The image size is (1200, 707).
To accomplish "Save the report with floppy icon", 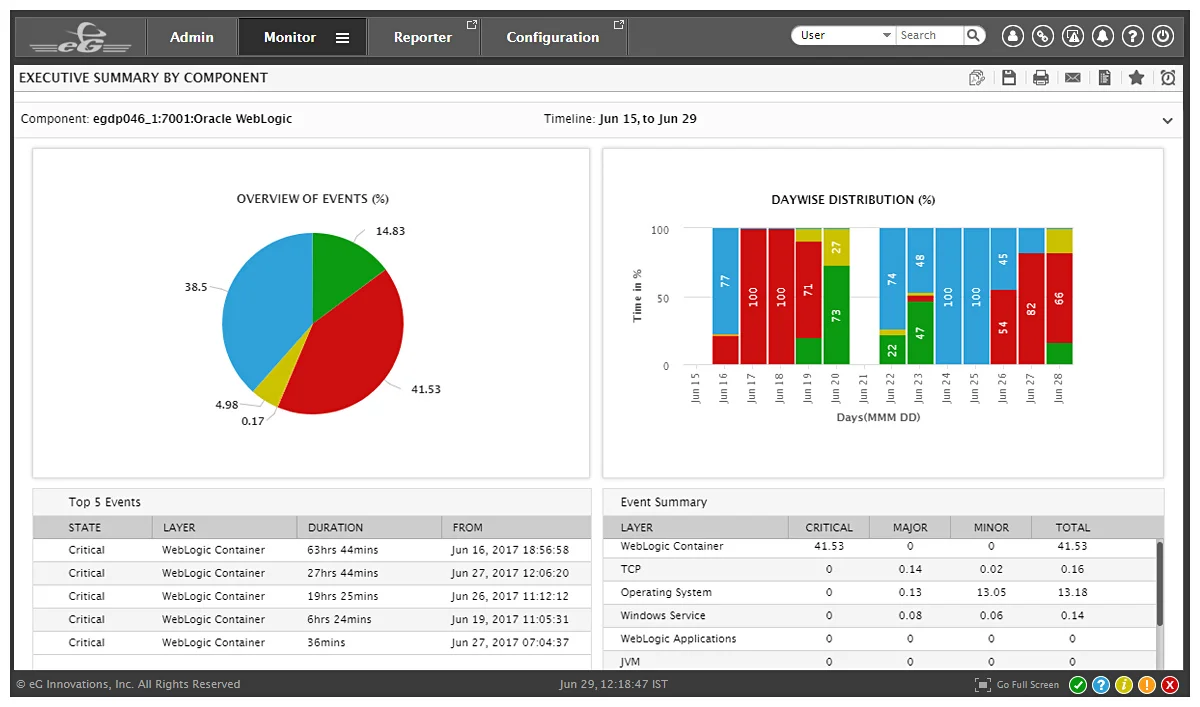I will (1009, 78).
